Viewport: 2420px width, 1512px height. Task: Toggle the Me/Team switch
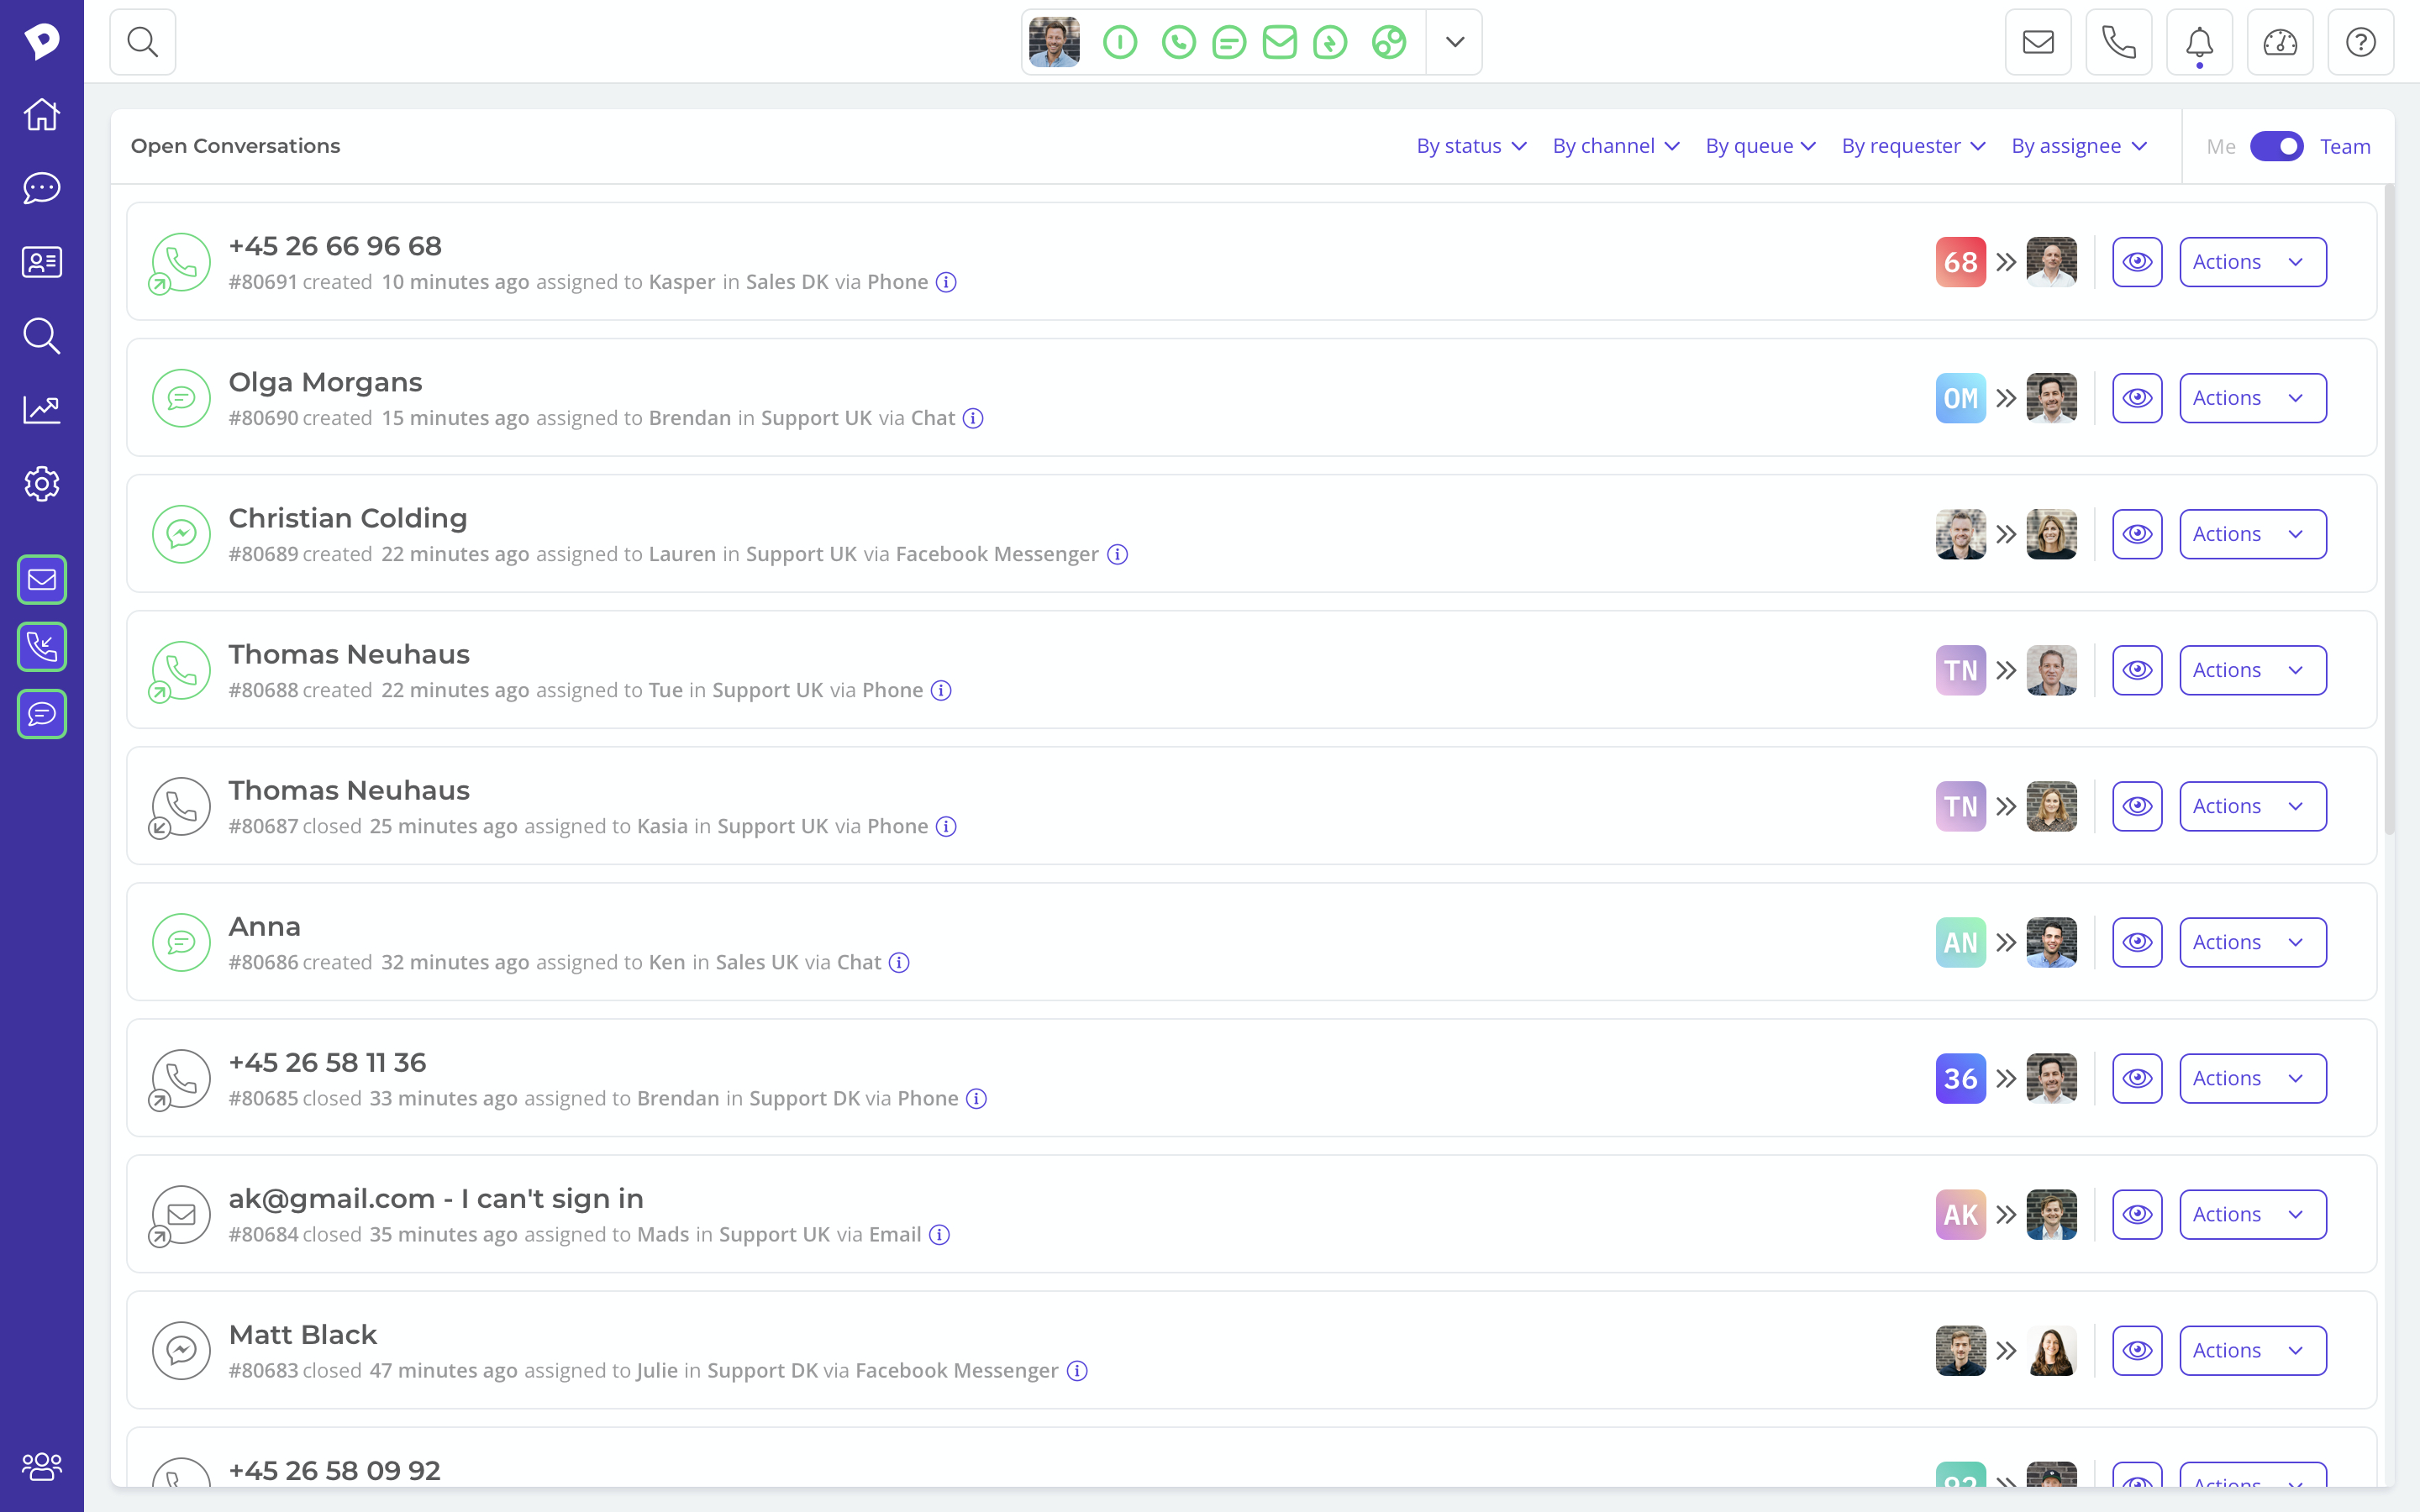[2276, 146]
